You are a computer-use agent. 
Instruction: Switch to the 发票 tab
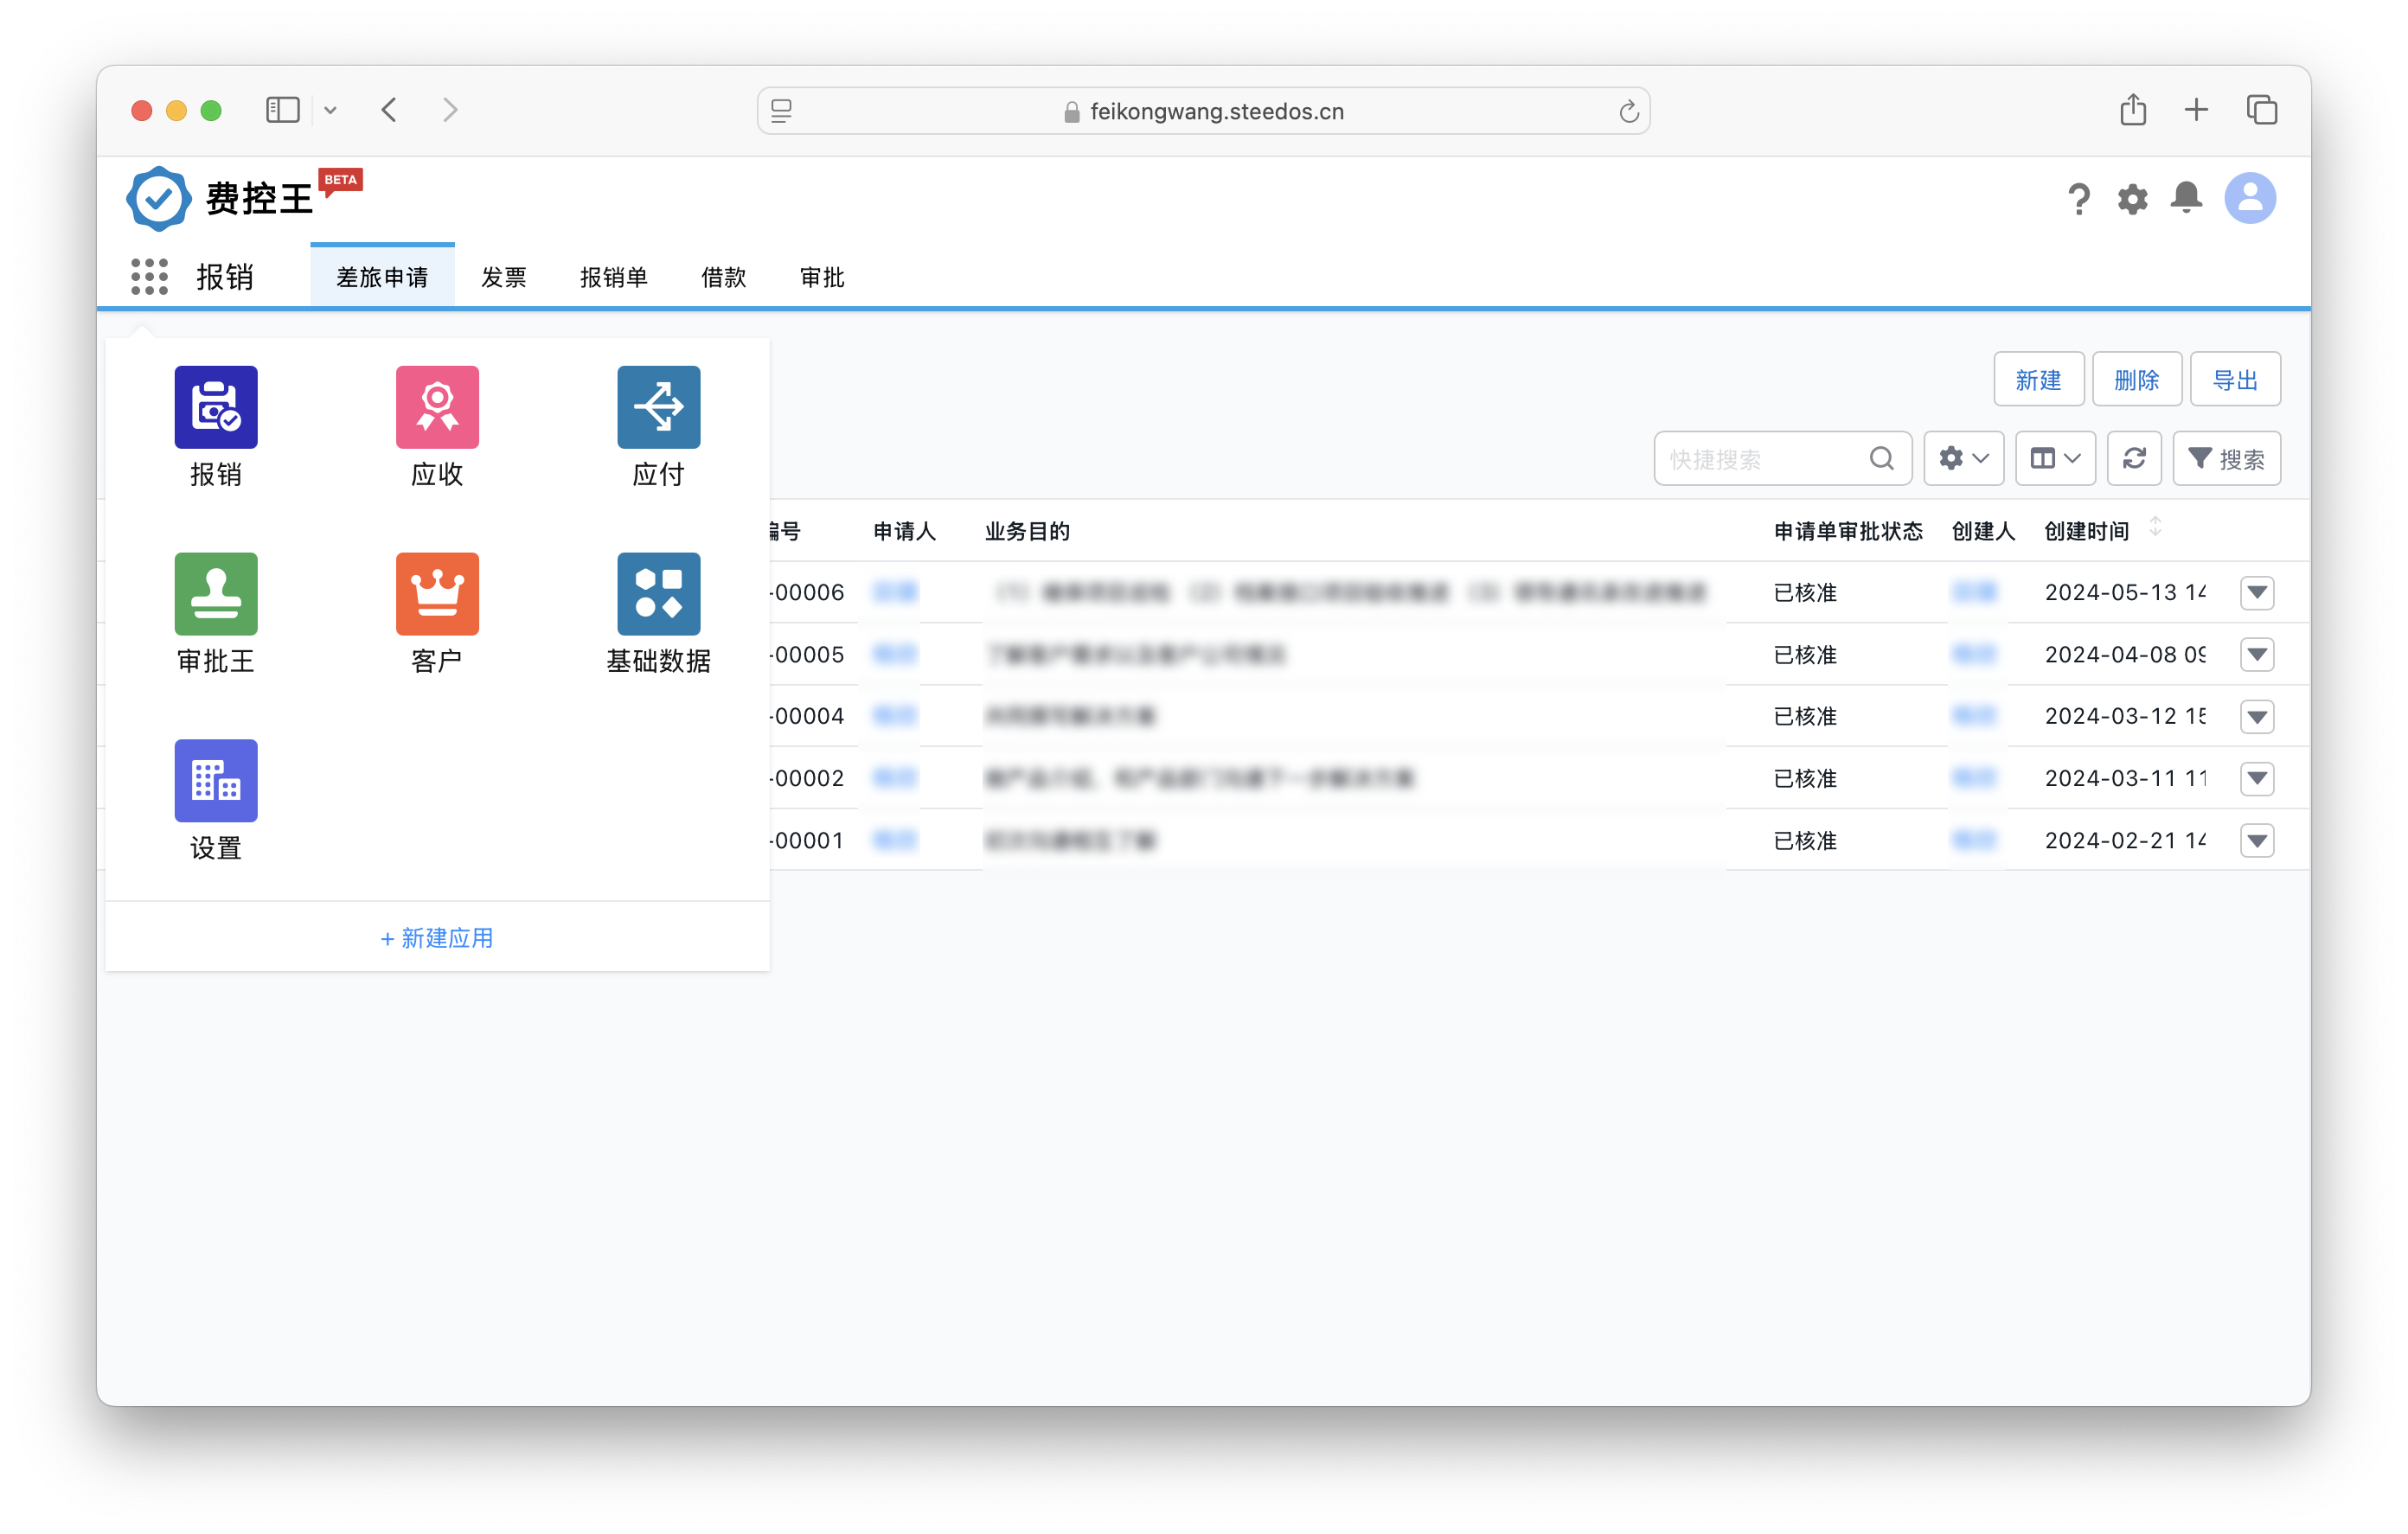click(x=504, y=277)
